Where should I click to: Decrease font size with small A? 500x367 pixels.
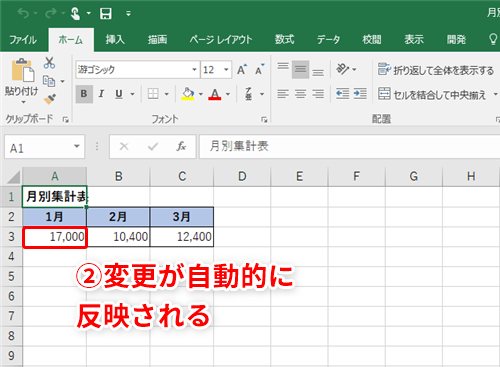click(x=260, y=69)
